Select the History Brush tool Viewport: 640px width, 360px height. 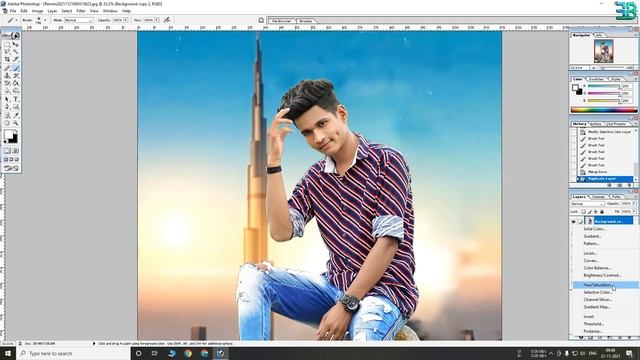16,76
